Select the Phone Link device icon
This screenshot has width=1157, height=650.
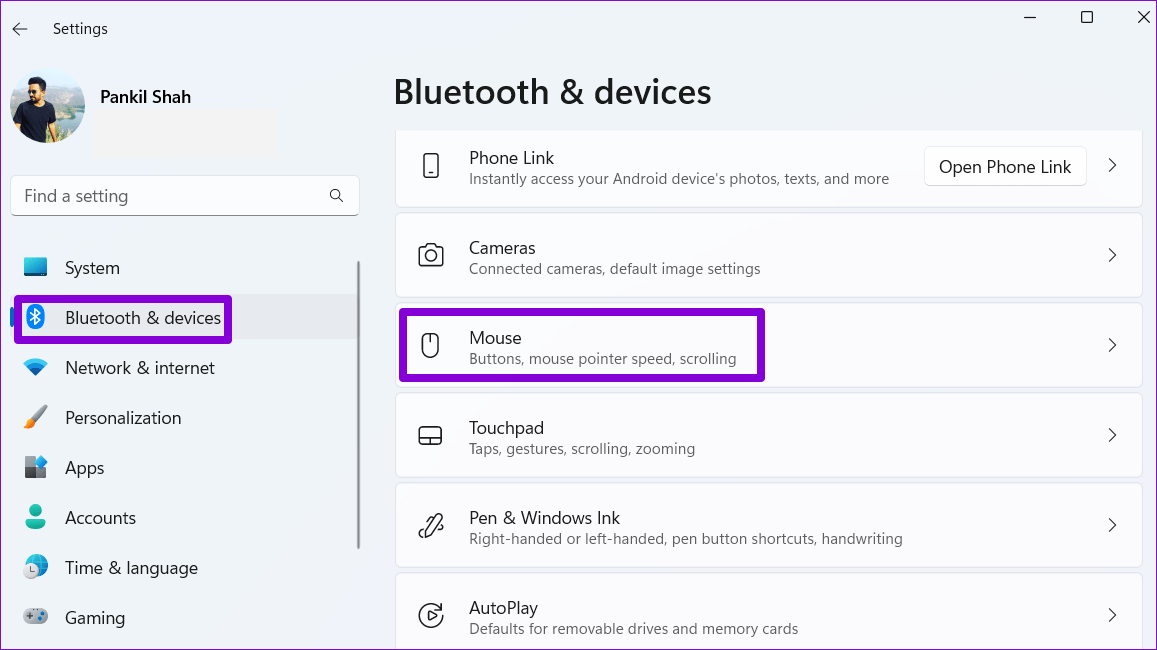431,166
